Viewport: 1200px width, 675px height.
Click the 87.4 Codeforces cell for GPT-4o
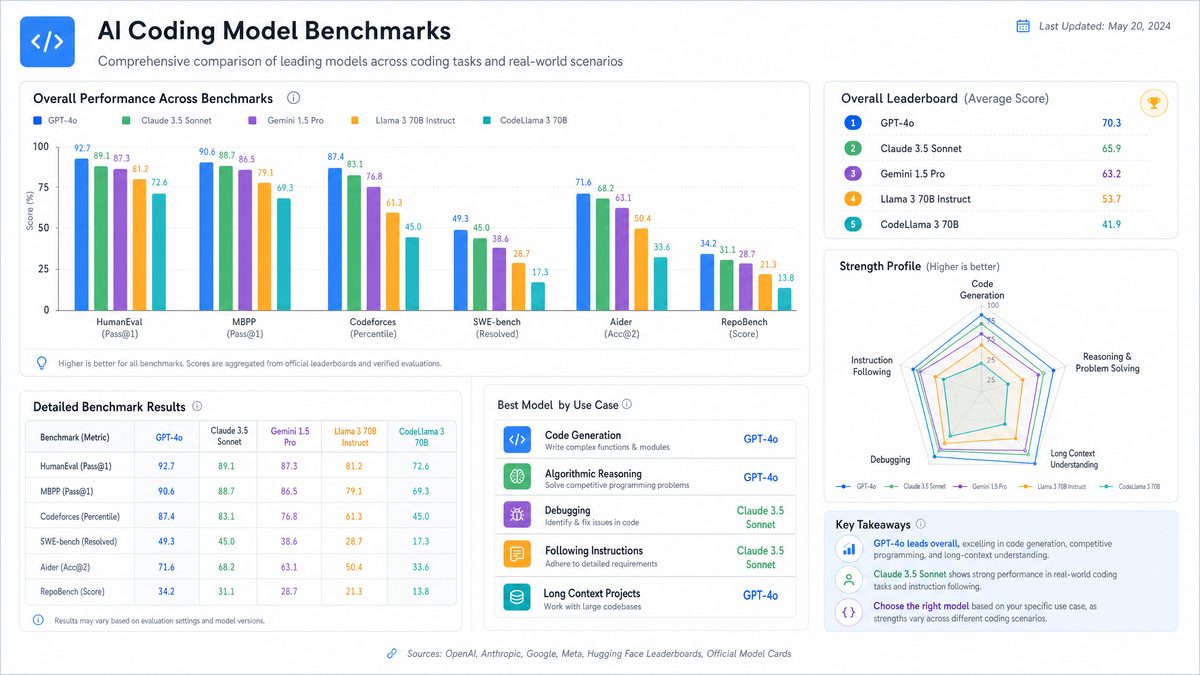(x=166, y=516)
